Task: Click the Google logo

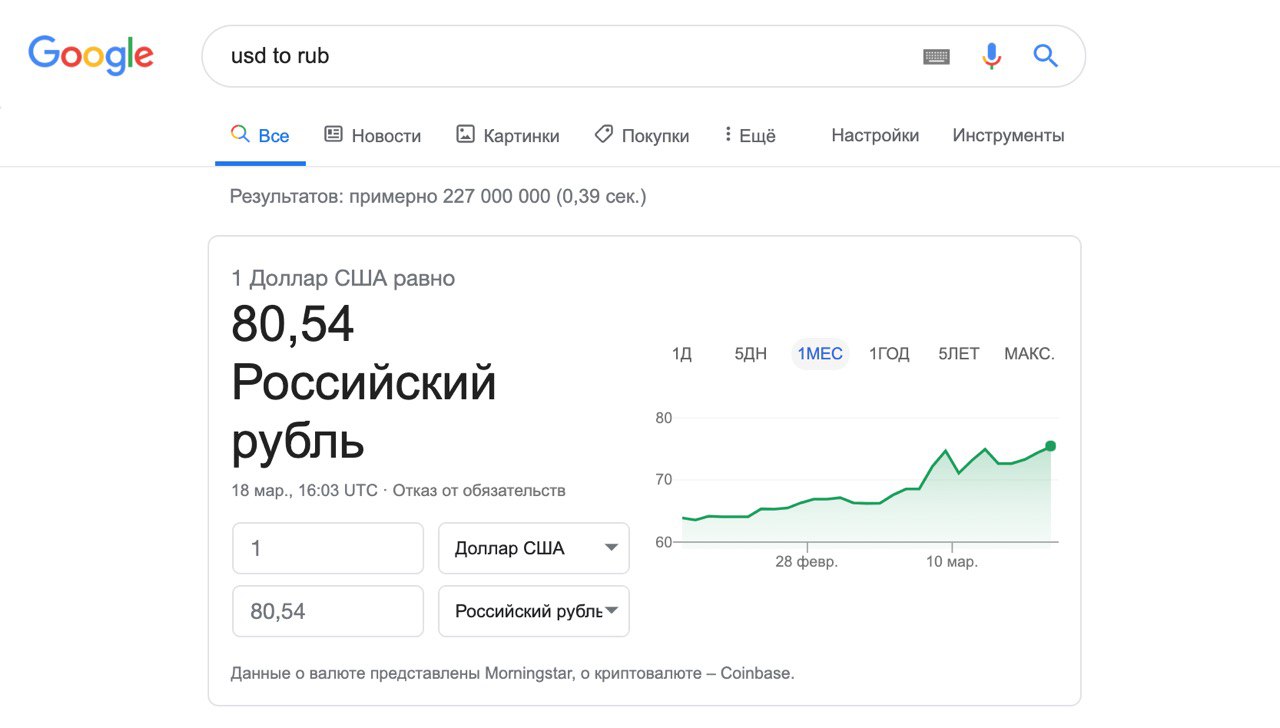Action: (91, 56)
